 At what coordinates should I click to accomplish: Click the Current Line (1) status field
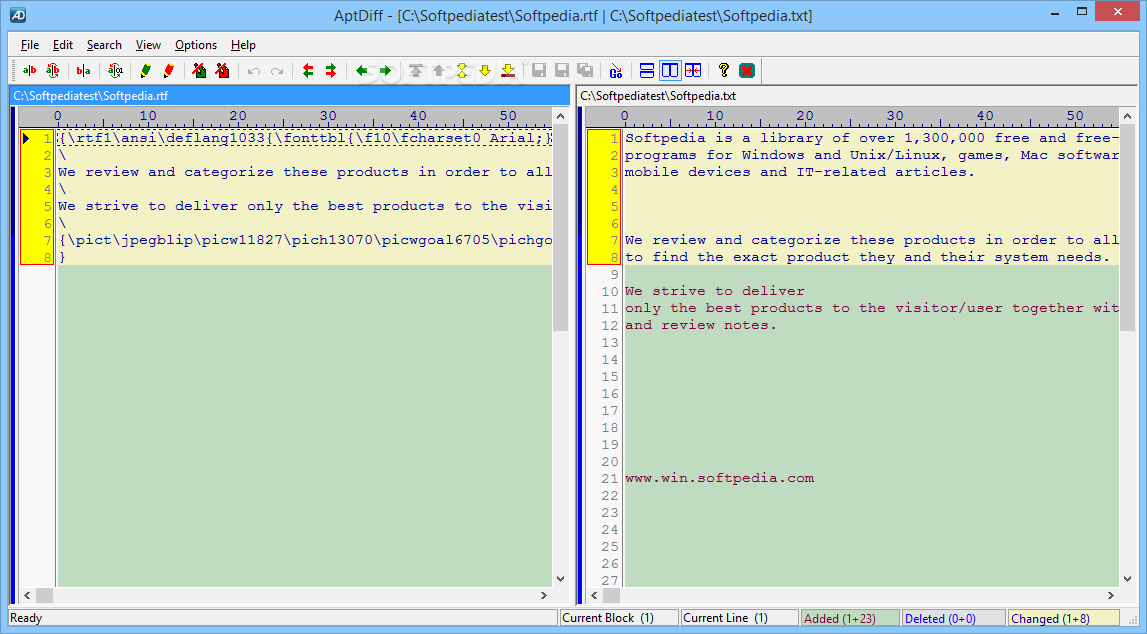tap(739, 618)
